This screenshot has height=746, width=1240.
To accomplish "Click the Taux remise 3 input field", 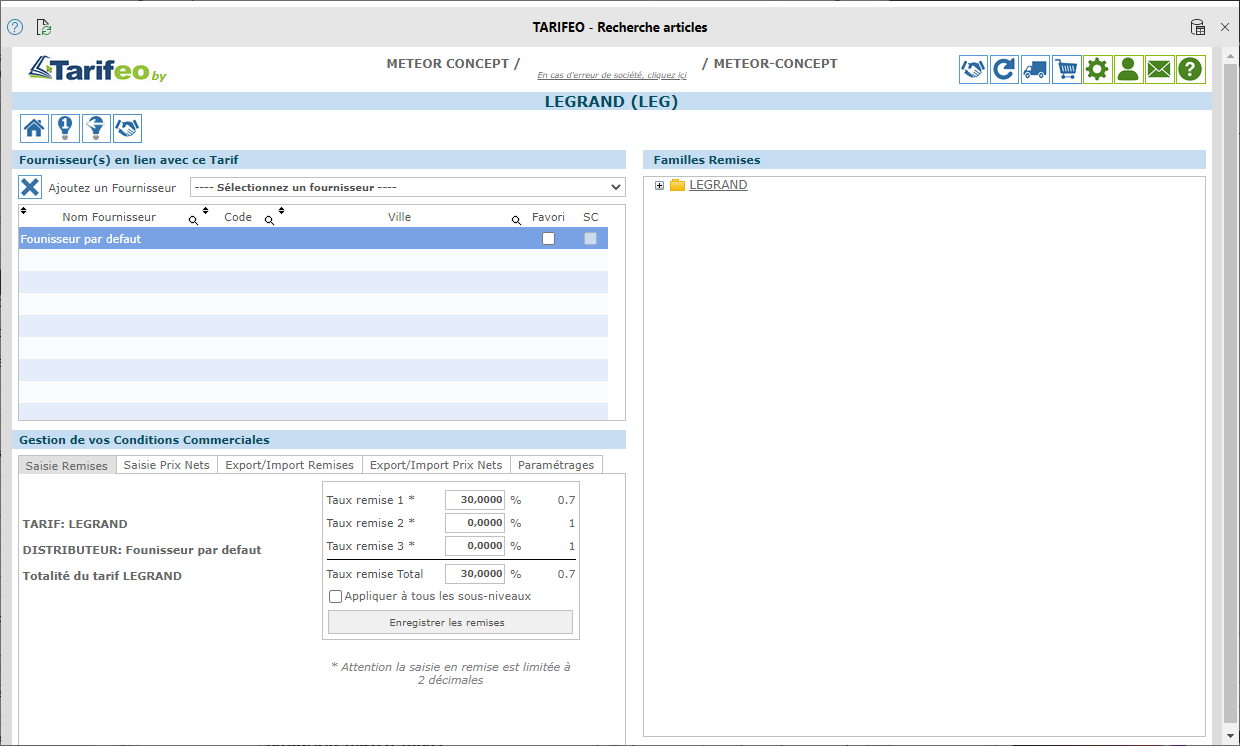I will pos(475,546).
